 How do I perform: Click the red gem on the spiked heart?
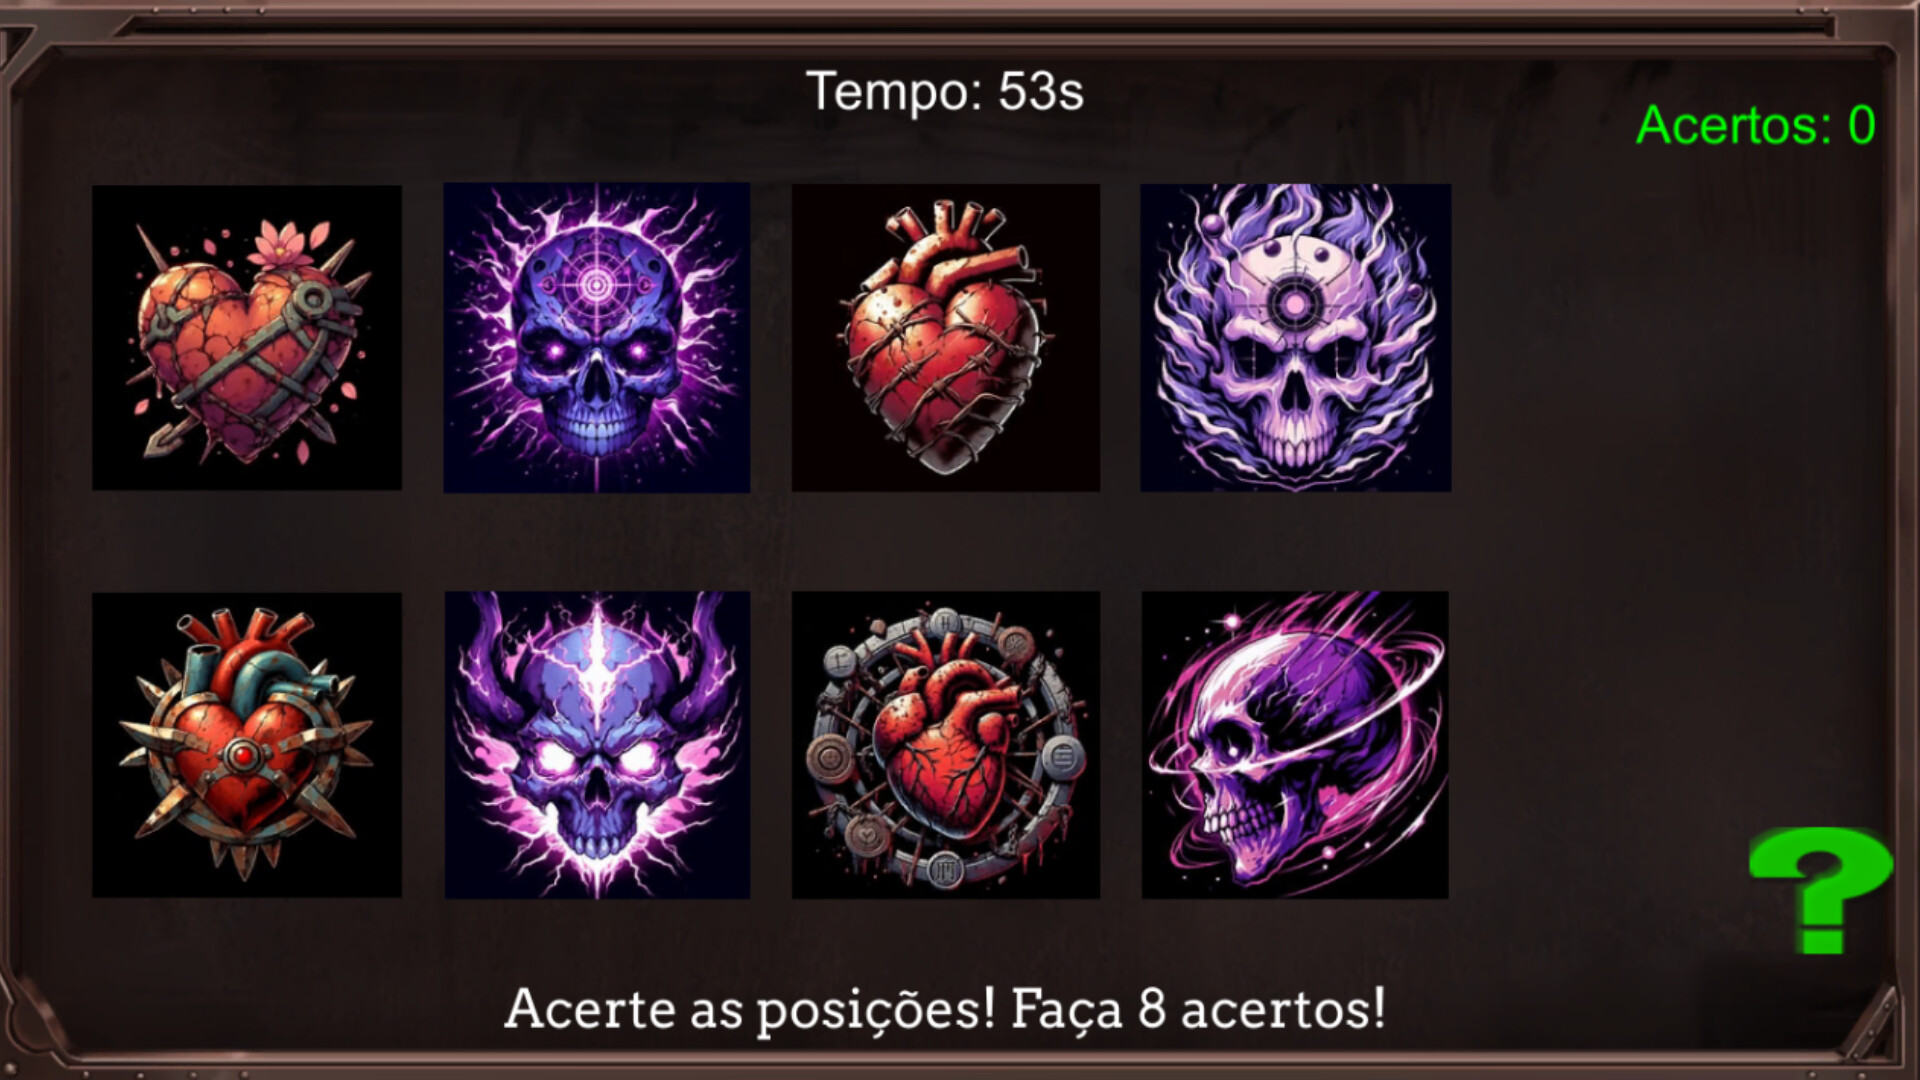pyautogui.click(x=241, y=755)
